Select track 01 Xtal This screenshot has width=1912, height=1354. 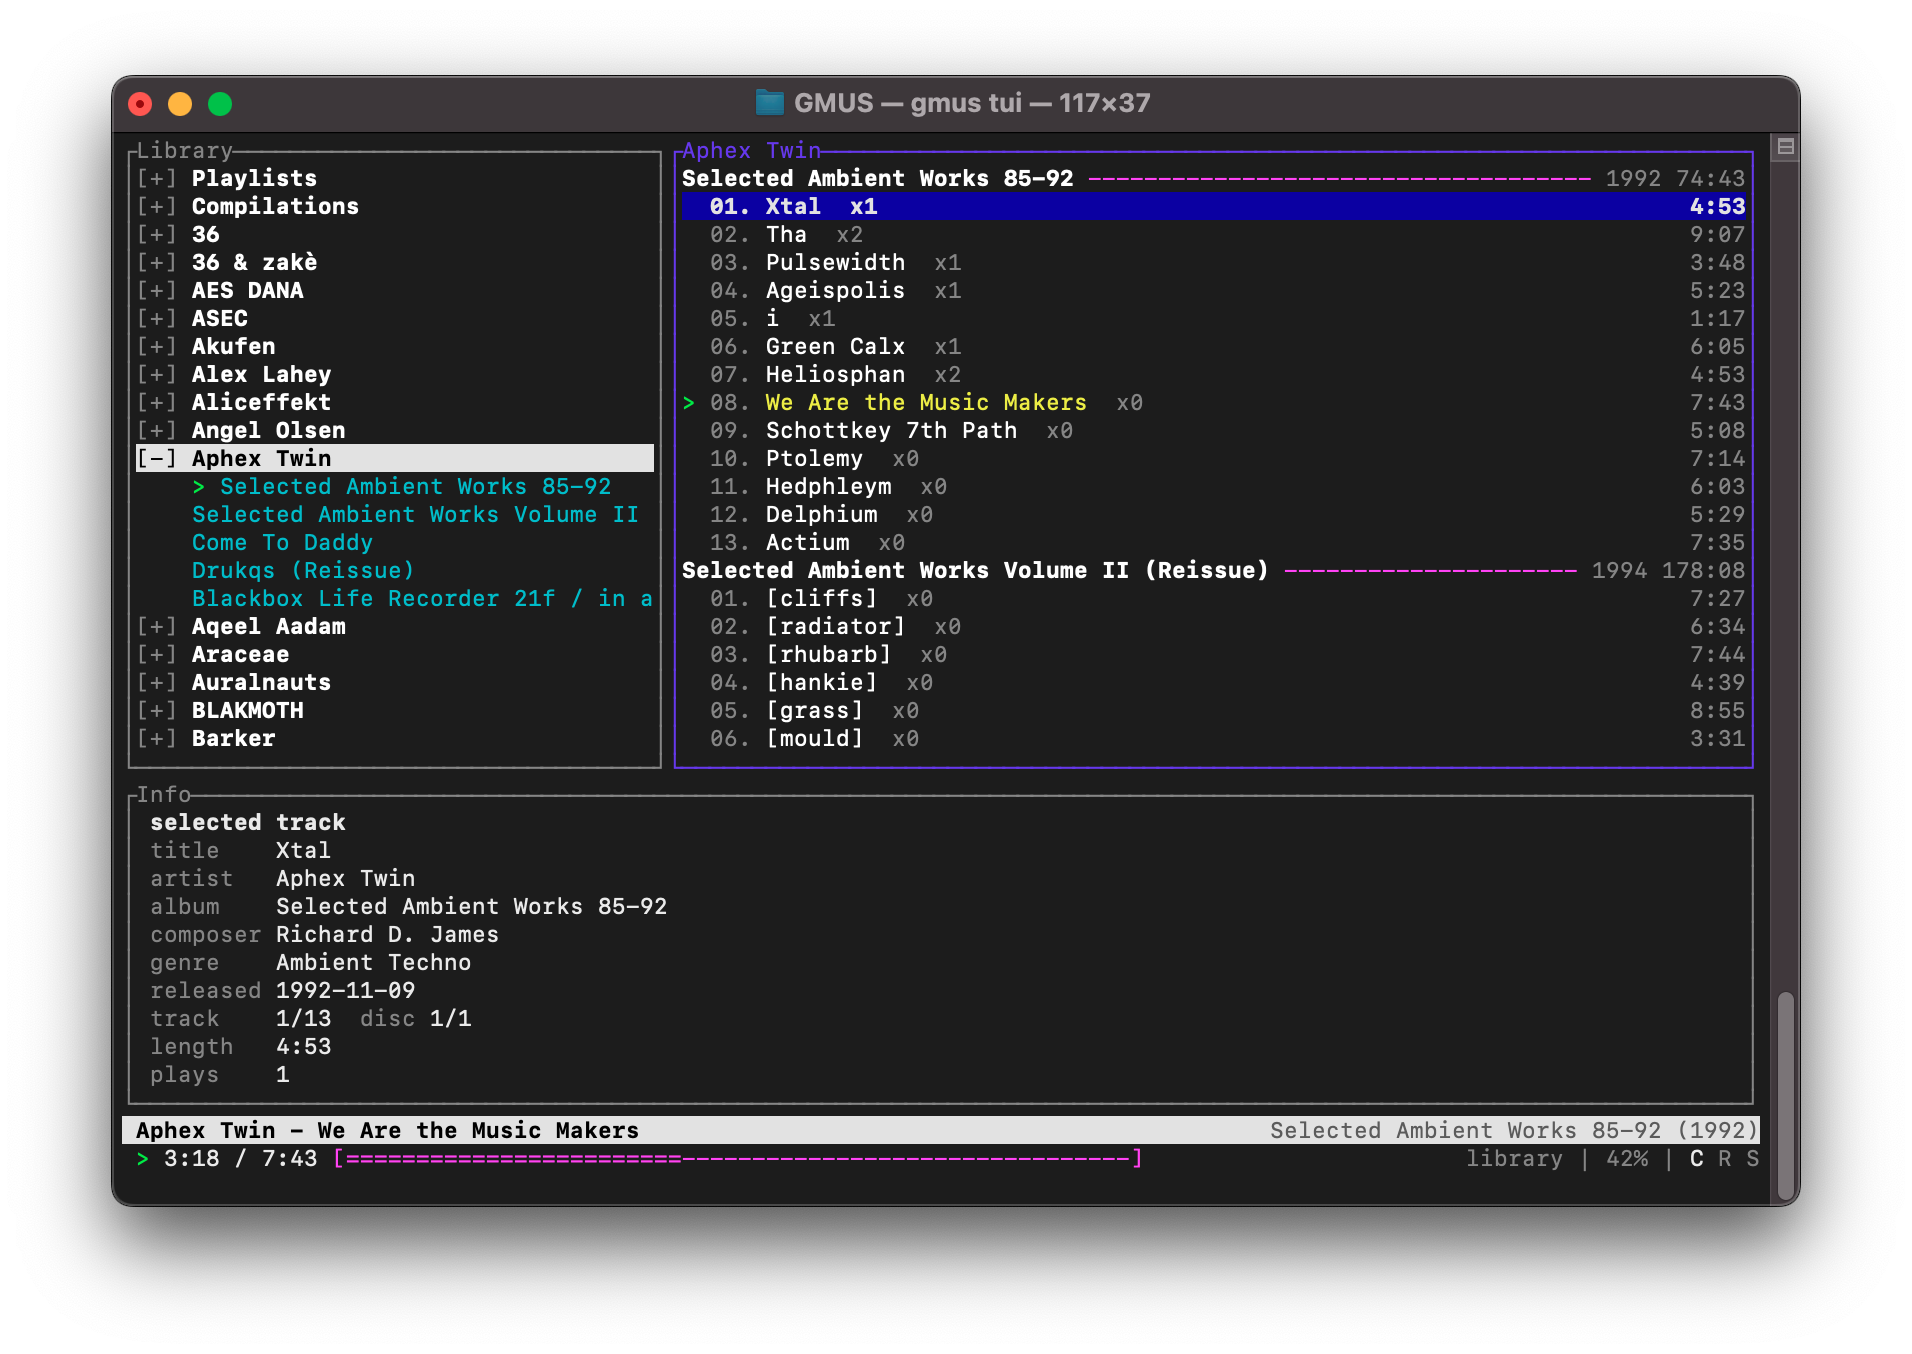(1213, 207)
